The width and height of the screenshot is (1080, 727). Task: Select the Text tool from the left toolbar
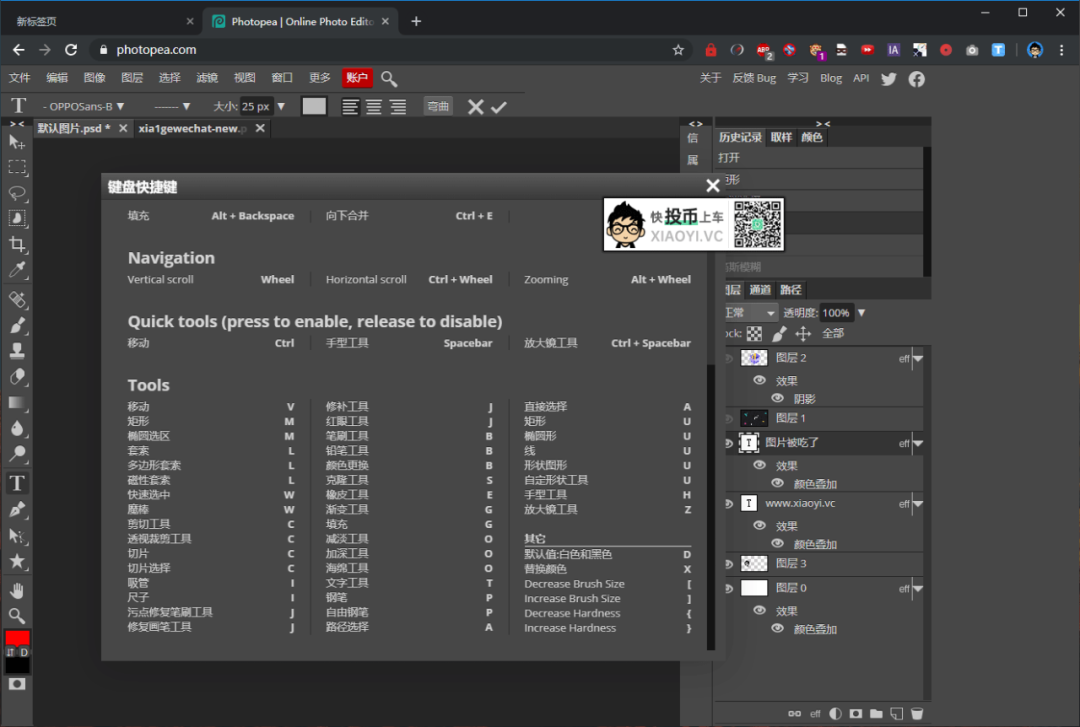(15, 482)
